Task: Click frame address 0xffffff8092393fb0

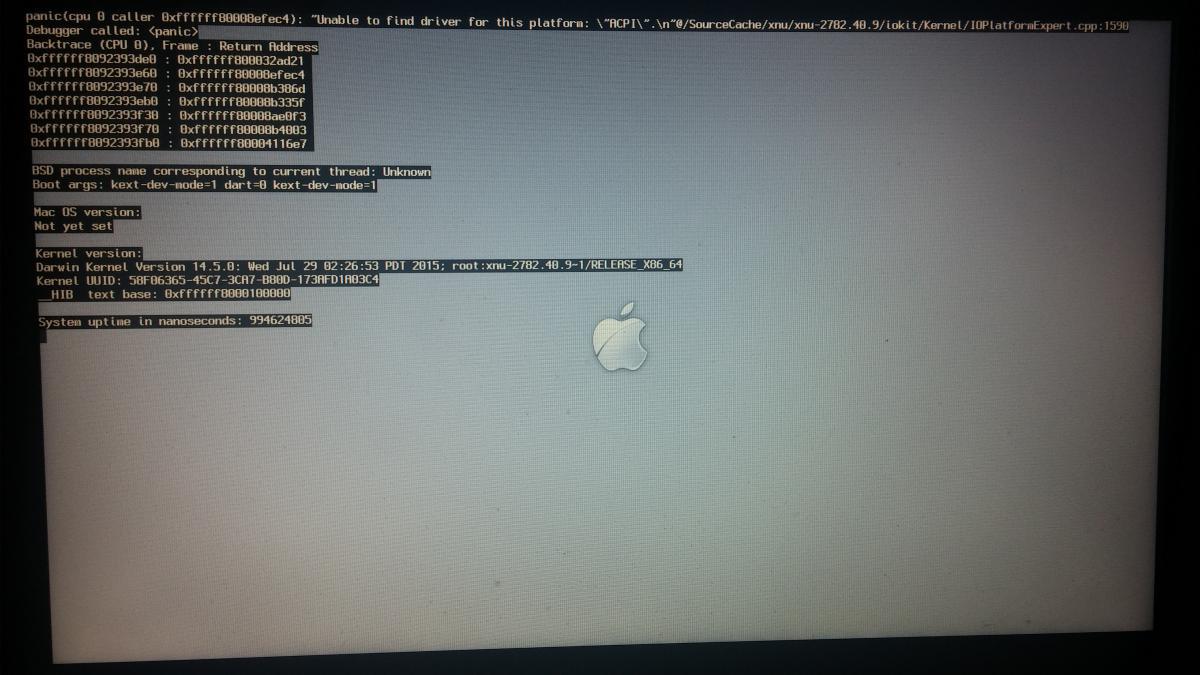Action: tap(94, 144)
